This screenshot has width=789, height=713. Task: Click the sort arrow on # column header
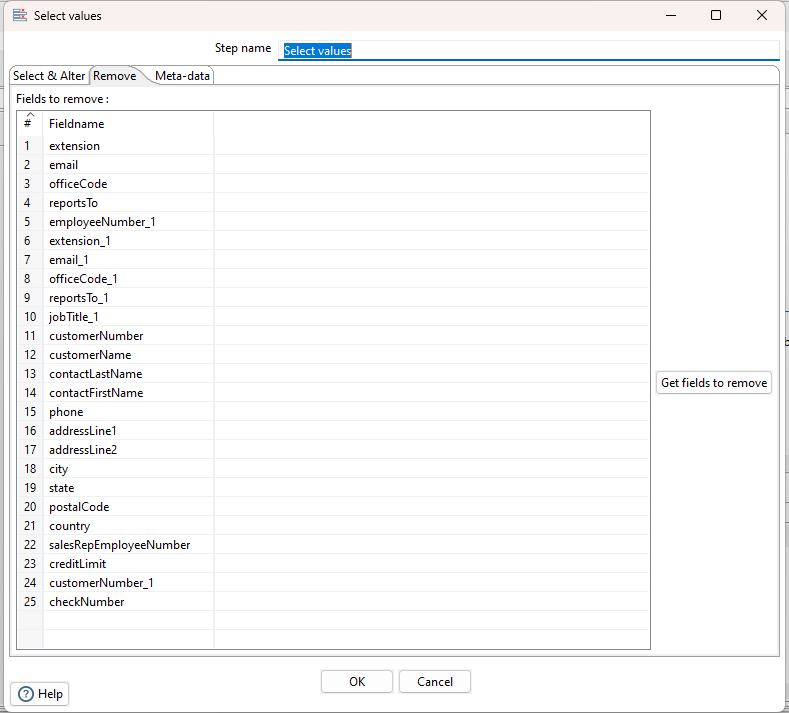[29, 115]
